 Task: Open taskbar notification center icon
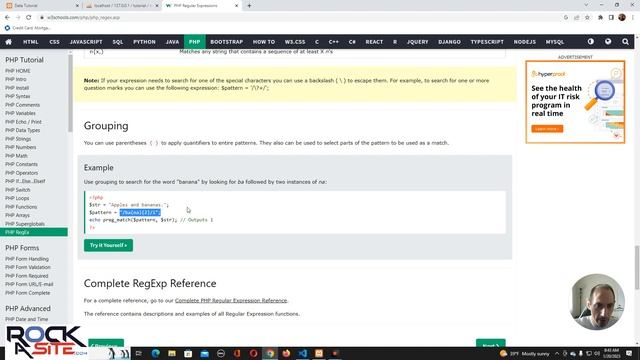(x=629, y=353)
